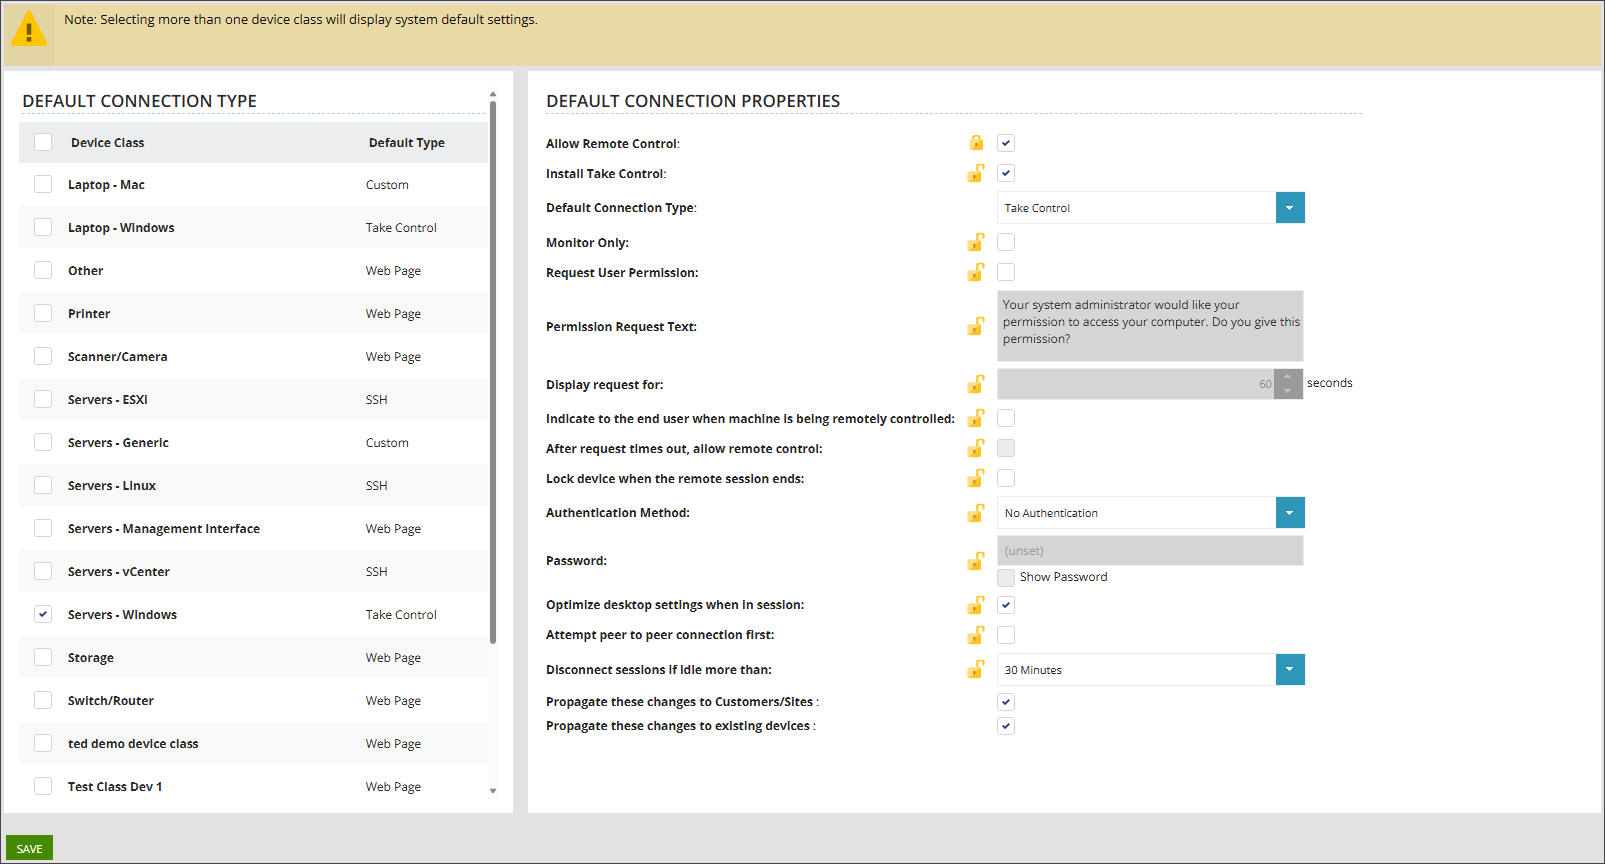Open the Default Connection Type dropdown

point(1289,208)
